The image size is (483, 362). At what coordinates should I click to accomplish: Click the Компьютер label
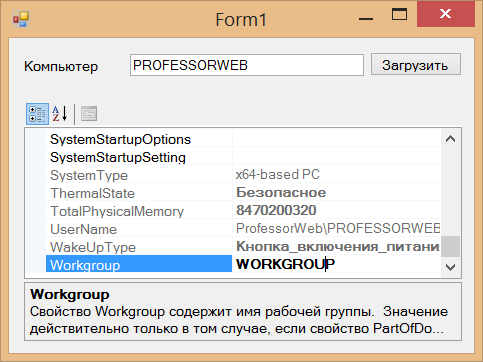(61, 66)
